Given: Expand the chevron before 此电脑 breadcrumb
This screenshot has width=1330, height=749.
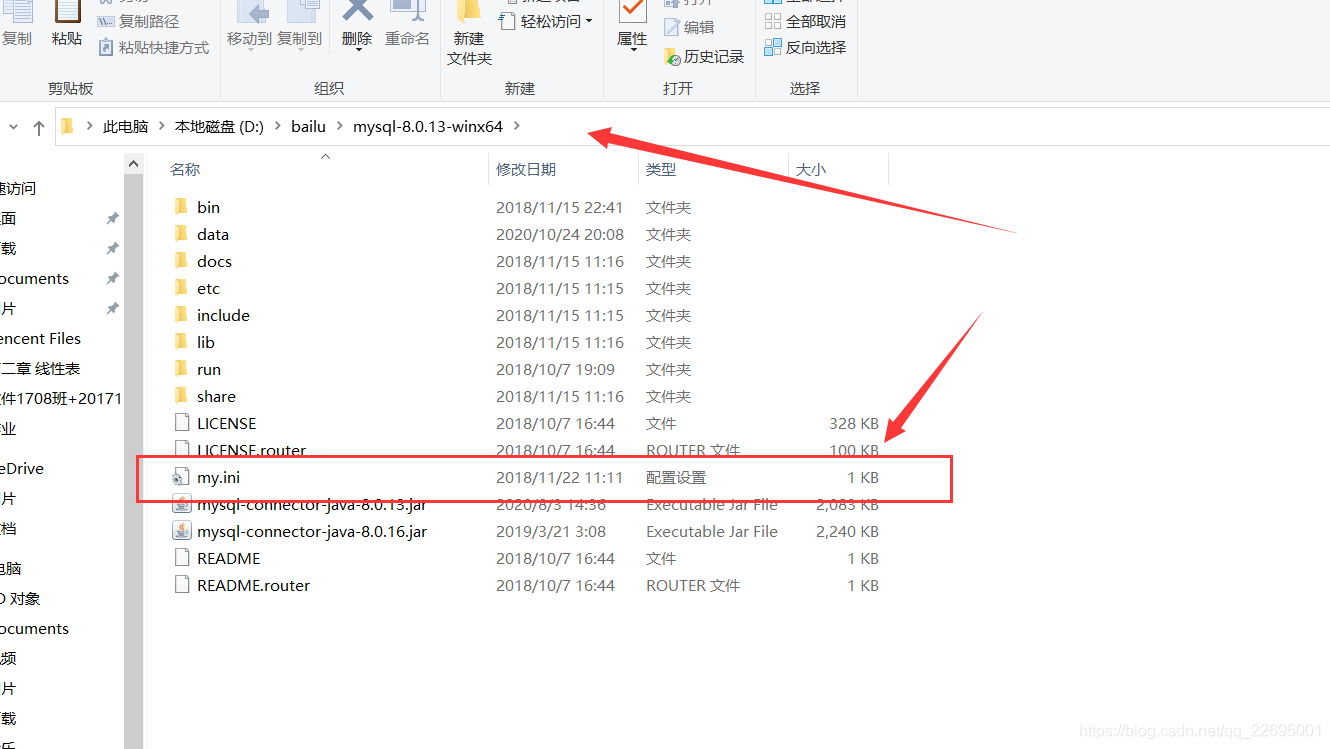Looking at the screenshot, I should (x=89, y=127).
